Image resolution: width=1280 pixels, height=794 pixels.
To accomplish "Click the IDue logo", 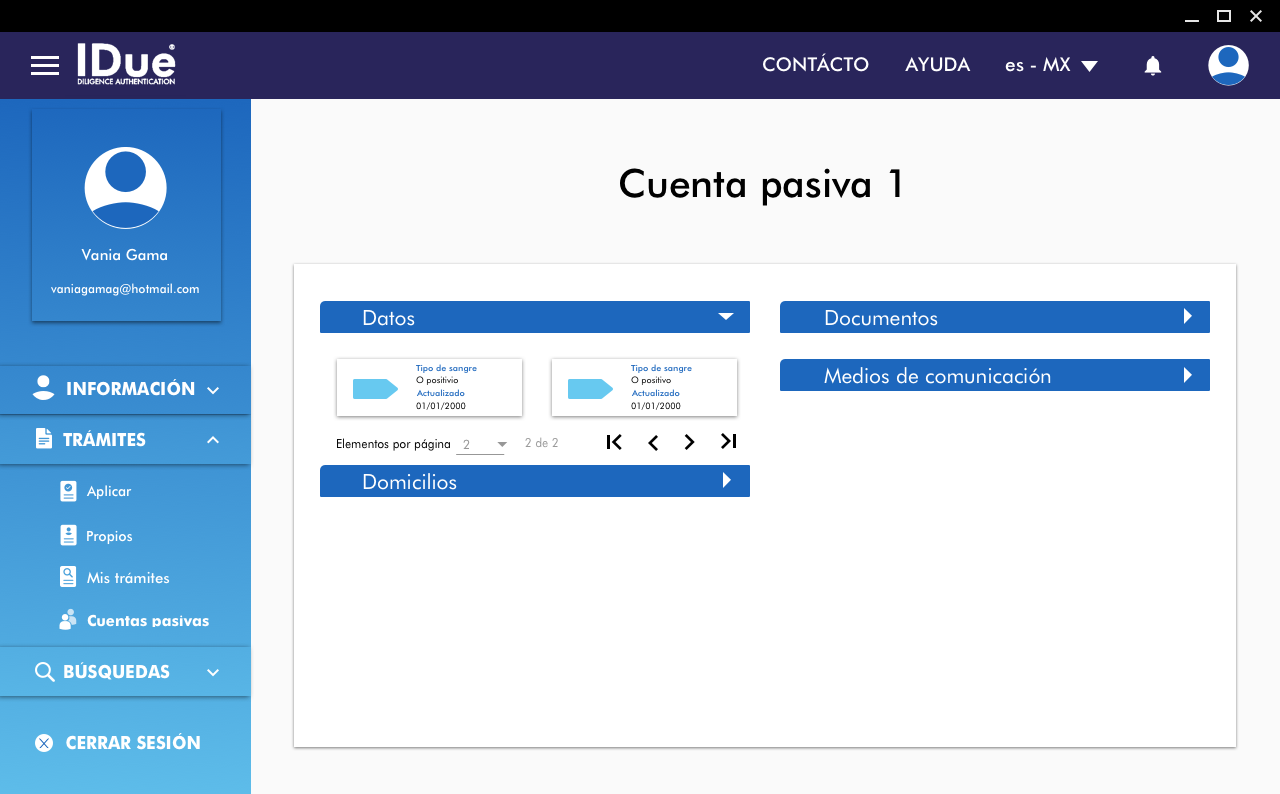I will coord(126,64).
